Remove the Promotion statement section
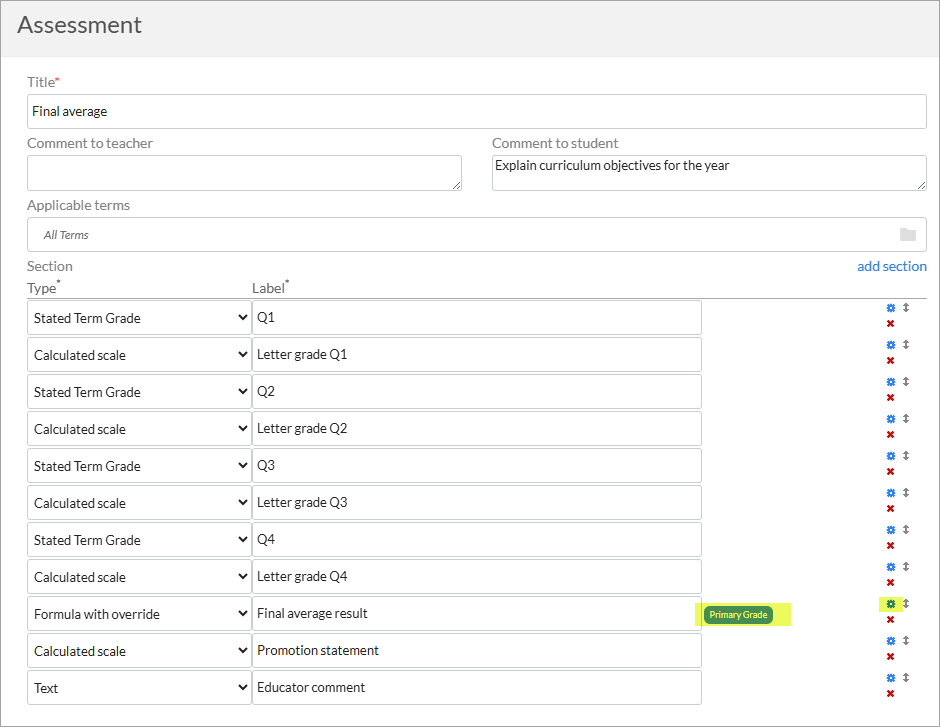The width and height of the screenshot is (940, 727). coord(890,657)
